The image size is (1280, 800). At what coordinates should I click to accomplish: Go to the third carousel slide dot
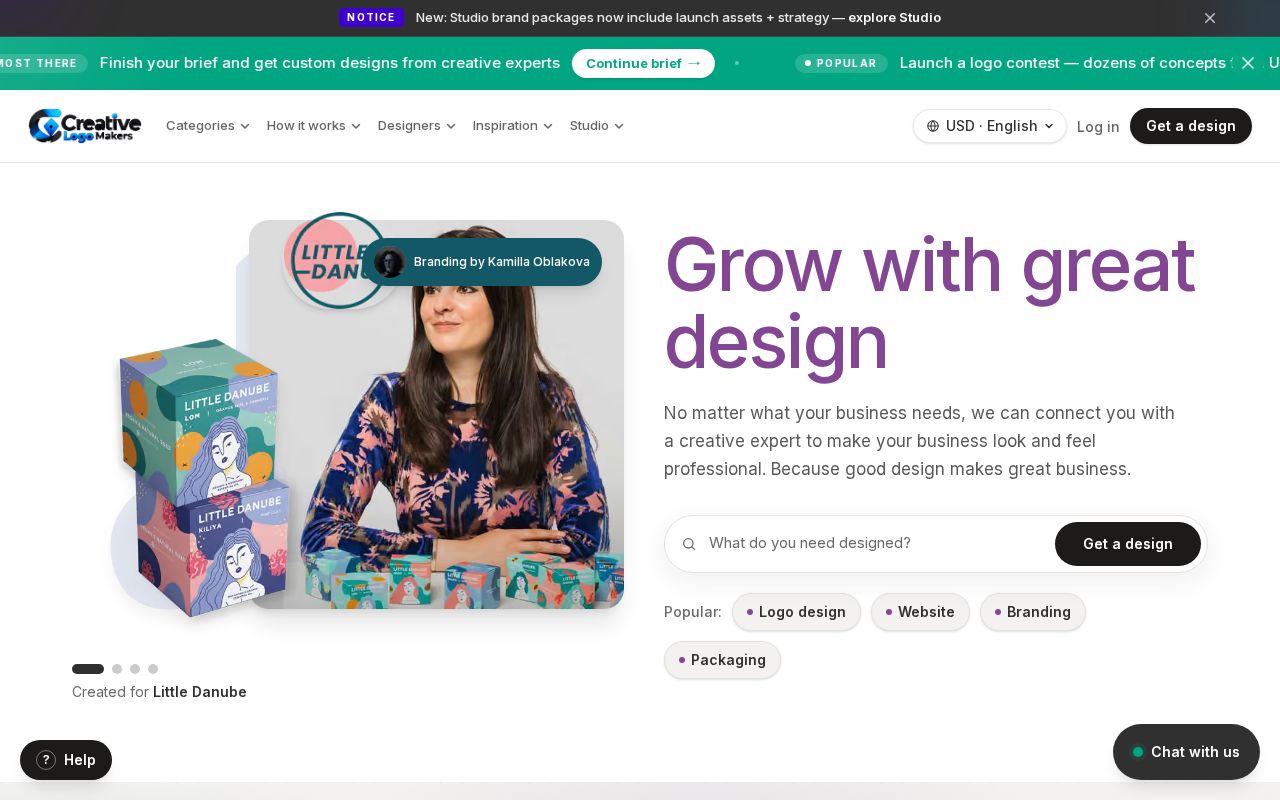[135, 669]
